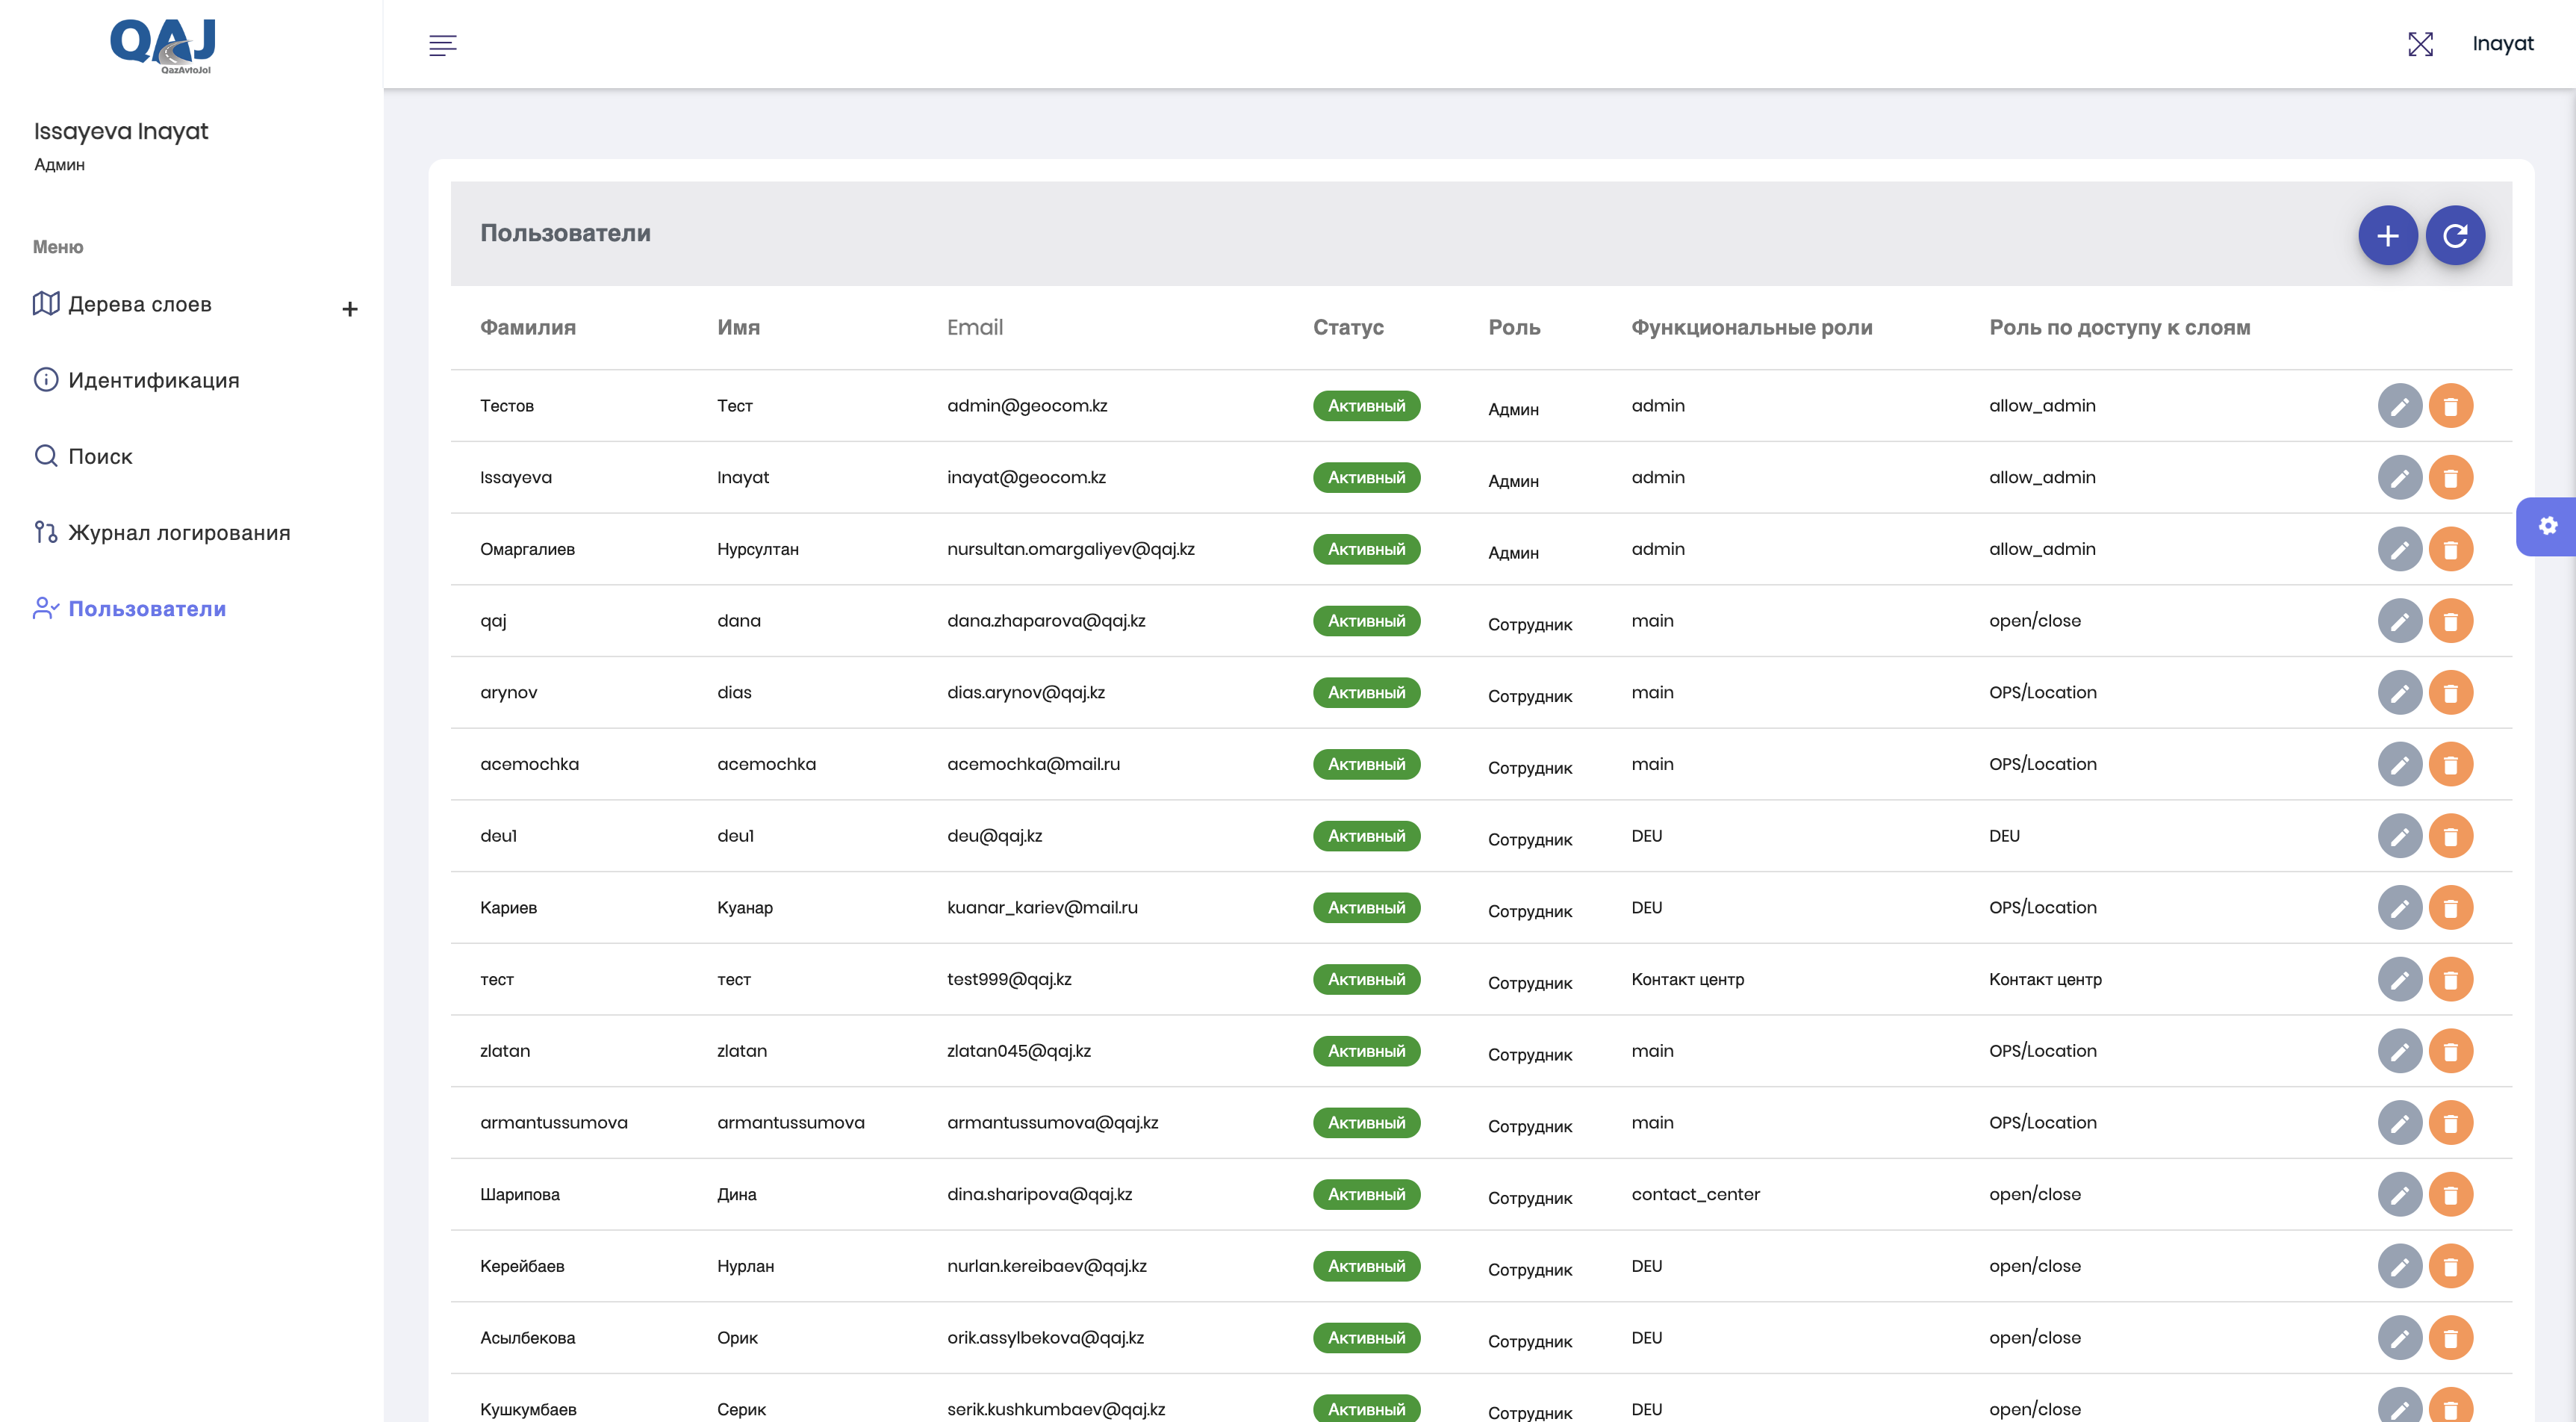Screen dimensions: 2576x1422
Task: Select Пользователи in the sidebar menu
Action: point(147,608)
